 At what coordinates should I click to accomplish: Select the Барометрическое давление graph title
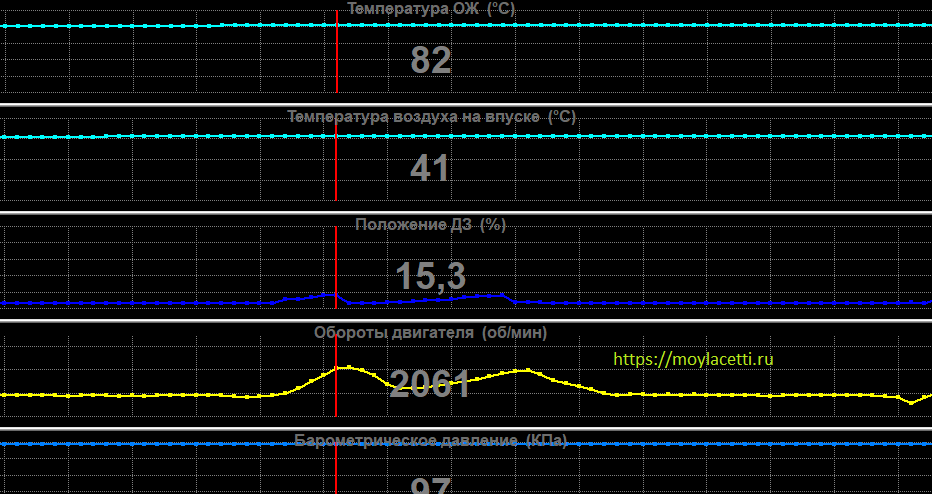pos(431,441)
